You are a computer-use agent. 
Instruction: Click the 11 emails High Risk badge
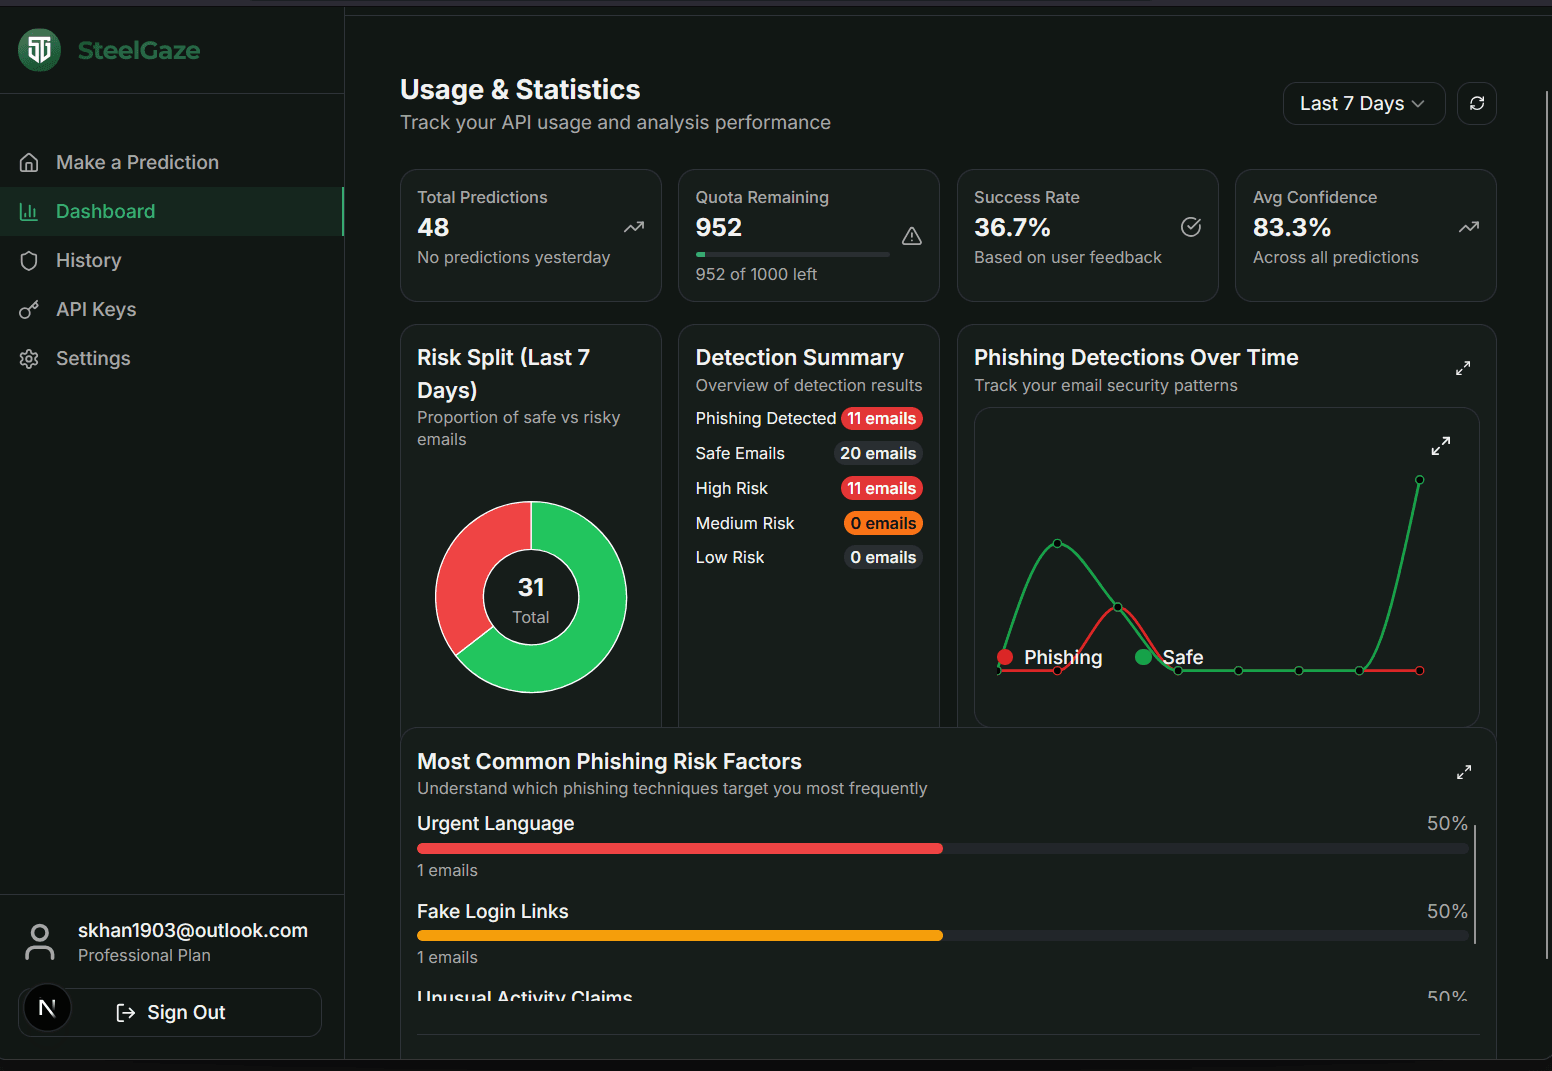click(882, 488)
